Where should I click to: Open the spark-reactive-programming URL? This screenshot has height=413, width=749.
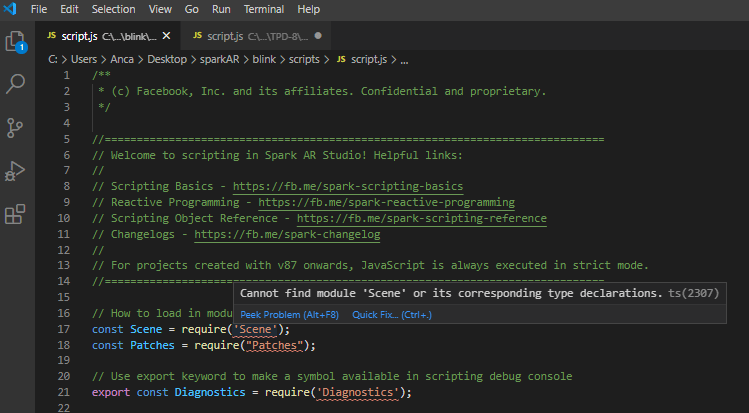[x=386, y=202]
